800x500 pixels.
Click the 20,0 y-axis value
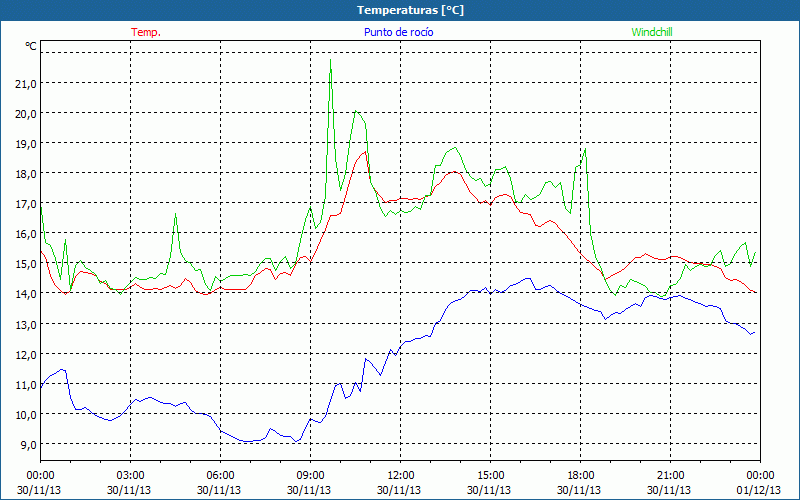(26, 114)
